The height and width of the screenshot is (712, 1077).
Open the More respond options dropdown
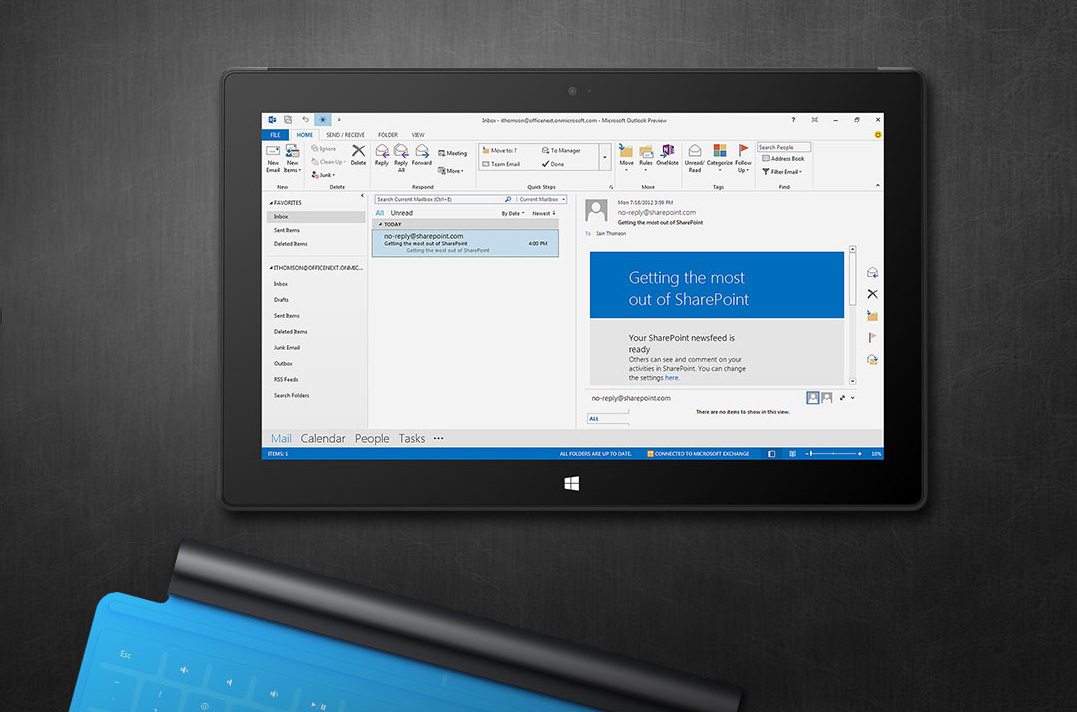(451, 171)
